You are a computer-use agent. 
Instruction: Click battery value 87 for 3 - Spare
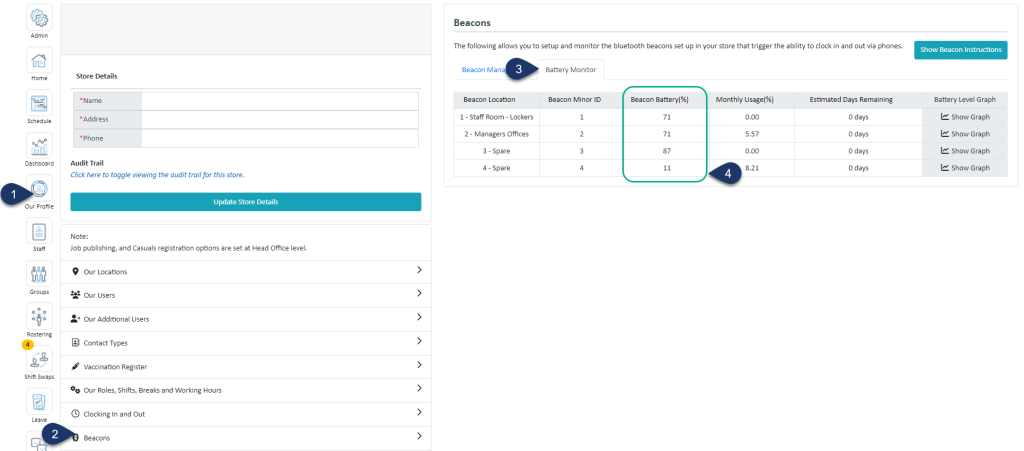click(666, 151)
